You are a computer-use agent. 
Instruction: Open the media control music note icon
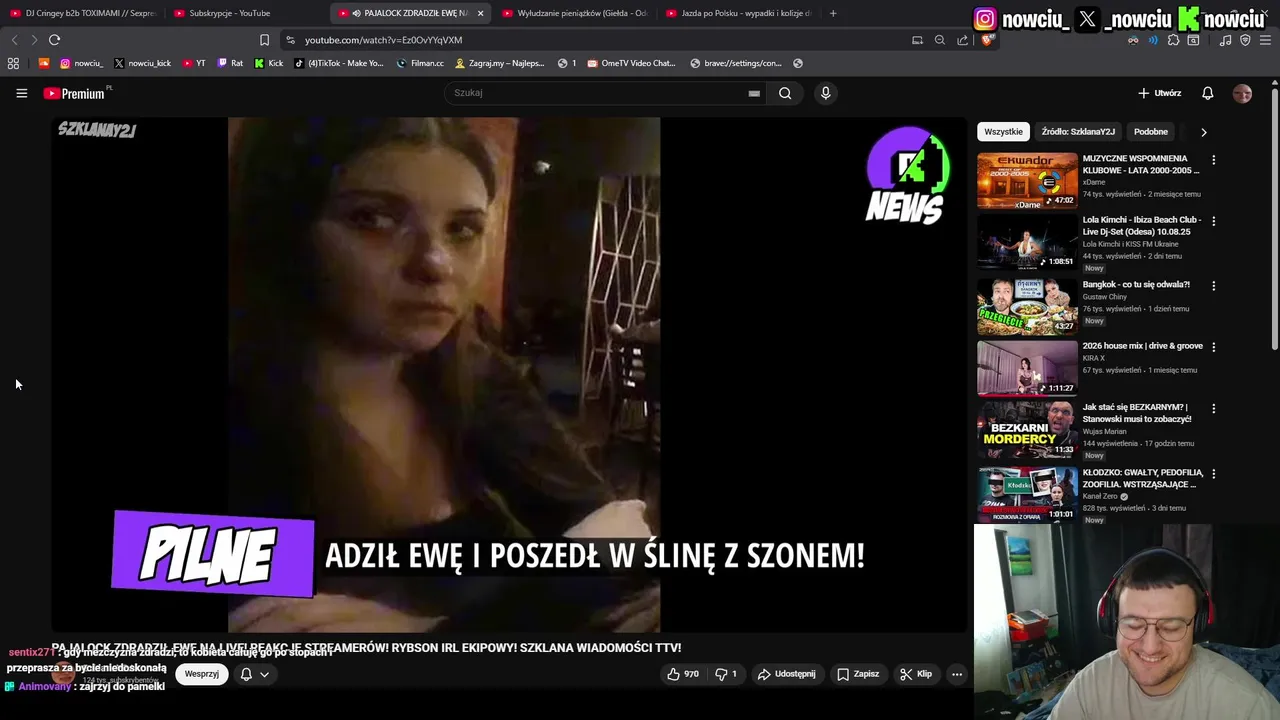(1225, 40)
